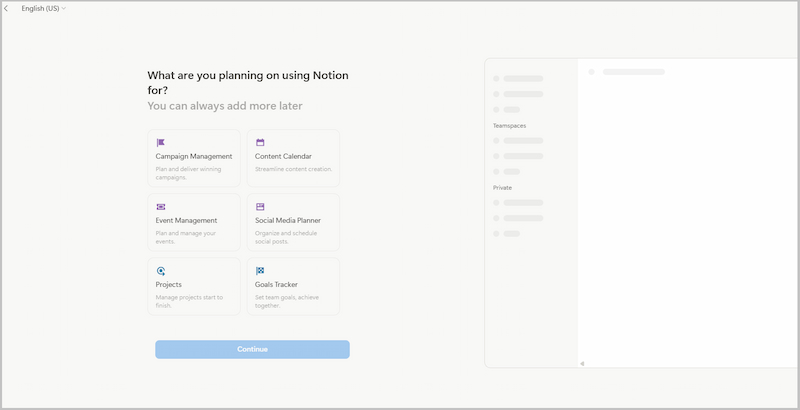Viewport: 800px width, 410px height.
Task: Click the 'What are you planning' heading
Action: (248, 83)
